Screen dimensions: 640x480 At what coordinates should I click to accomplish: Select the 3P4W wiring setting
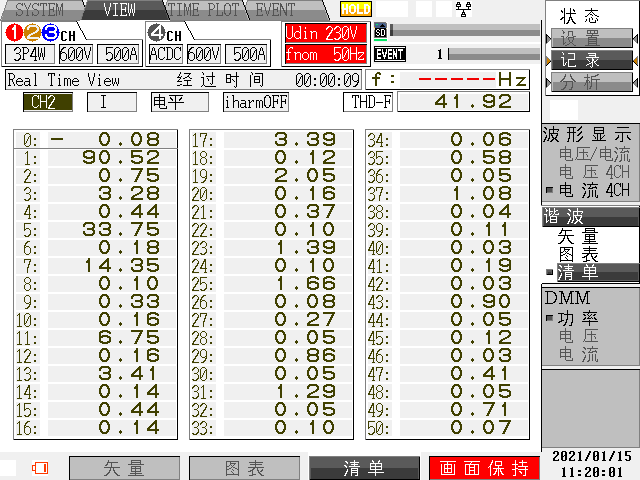tap(30, 54)
